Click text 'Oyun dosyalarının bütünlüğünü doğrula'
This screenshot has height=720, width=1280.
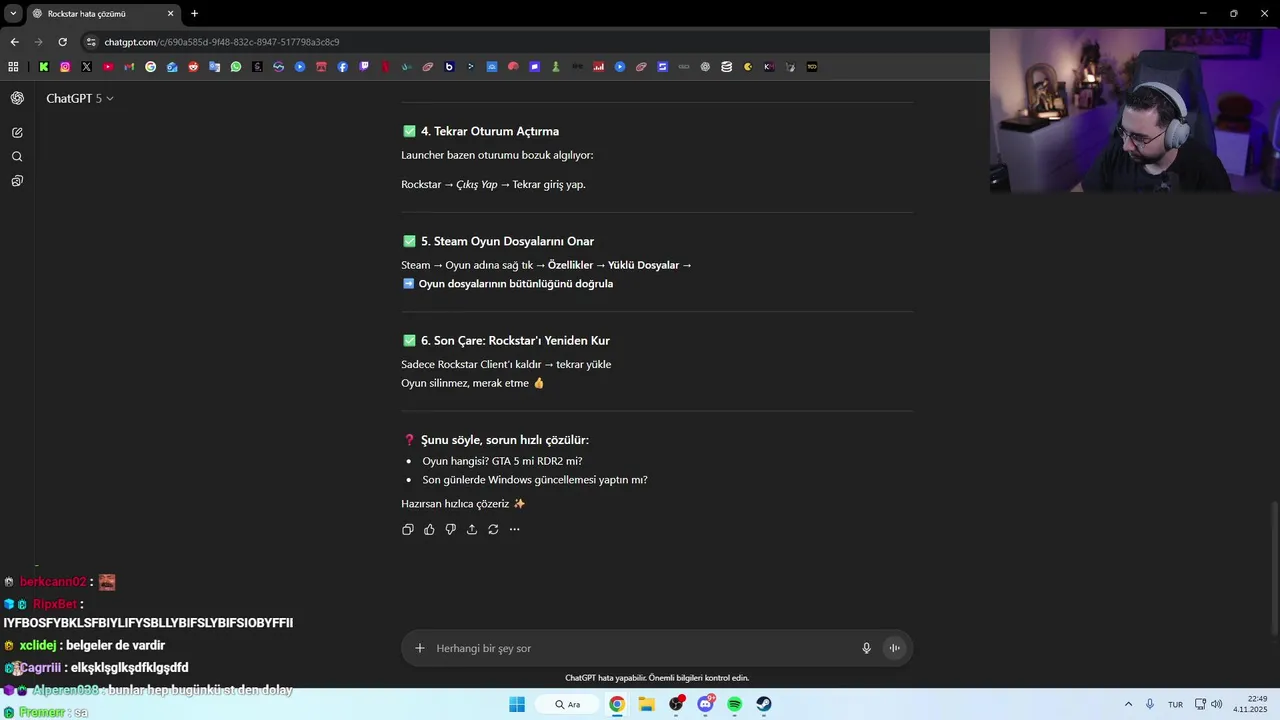pyautogui.click(x=516, y=284)
